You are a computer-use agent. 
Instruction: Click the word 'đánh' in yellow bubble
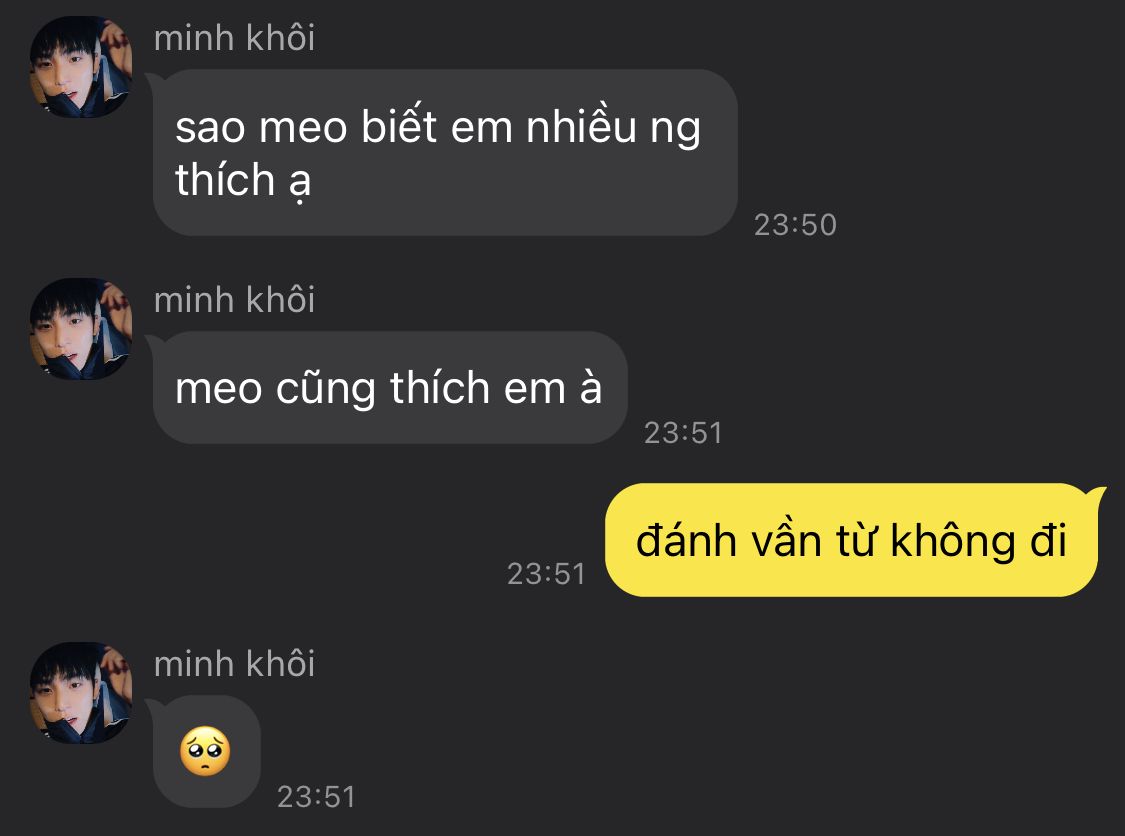tap(687, 540)
